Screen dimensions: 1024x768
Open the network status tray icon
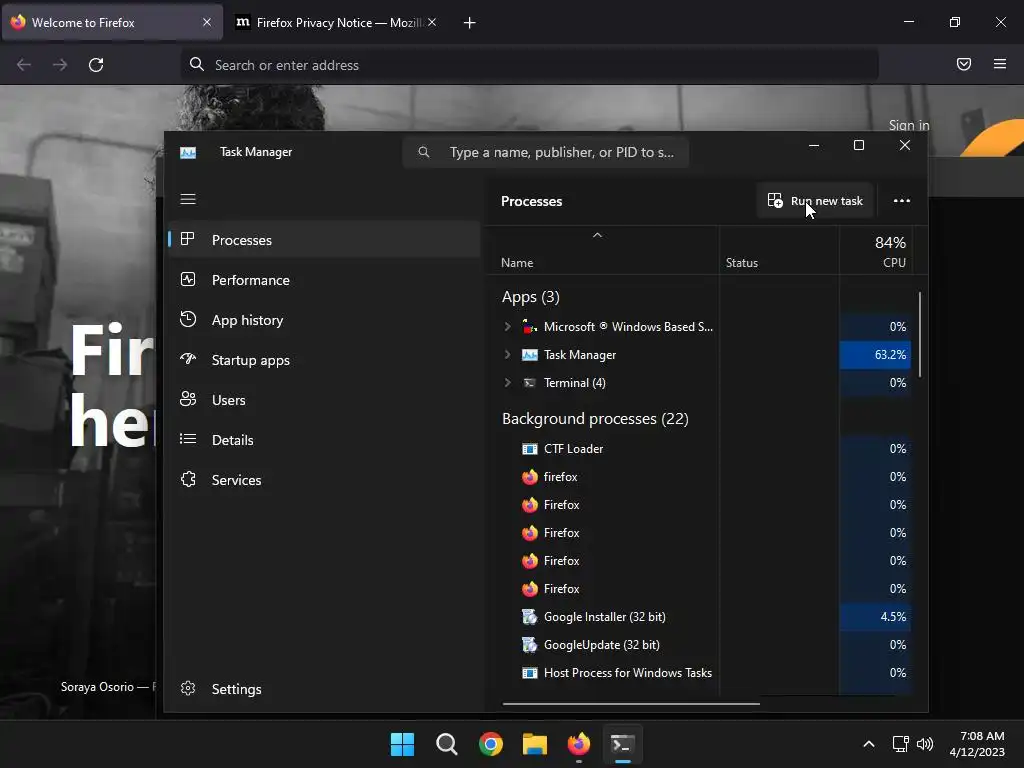click(x=901, y=744)
